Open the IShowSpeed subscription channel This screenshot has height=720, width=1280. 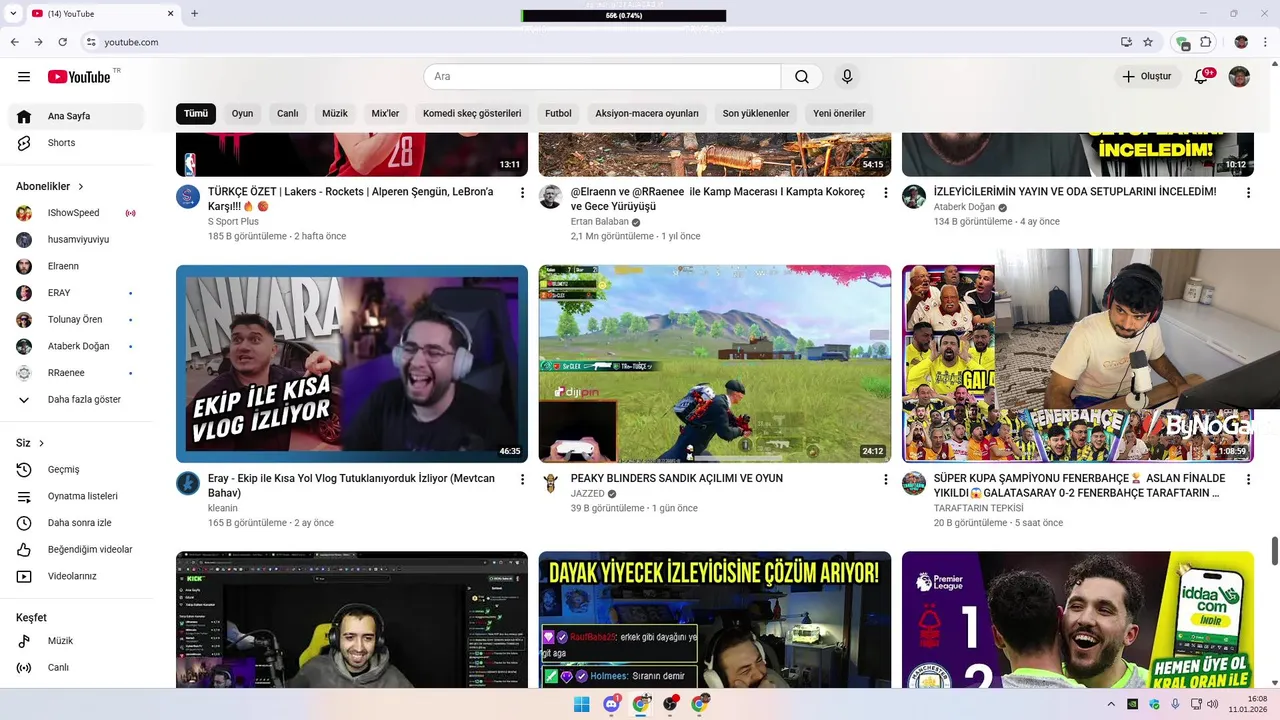pos(76,213)
